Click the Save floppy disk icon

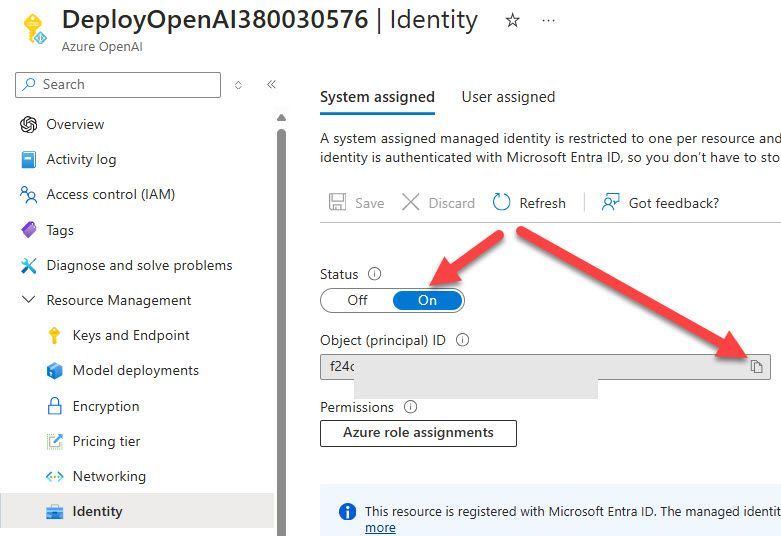coord(337,202)
